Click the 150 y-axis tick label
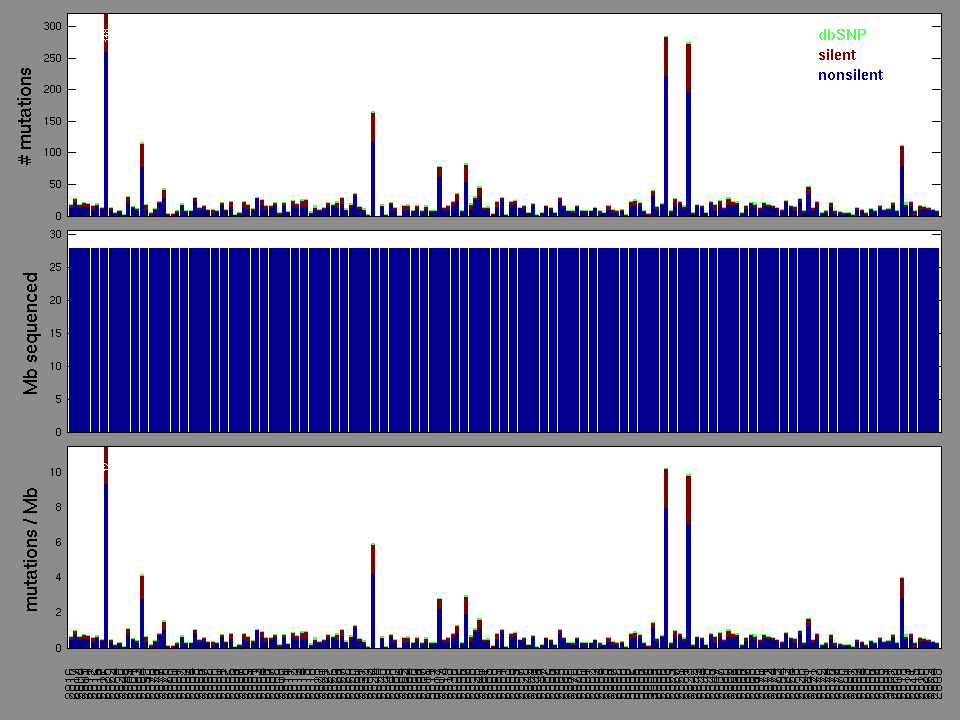The width and height of the screenshot is (960, 720). [50, 121]
